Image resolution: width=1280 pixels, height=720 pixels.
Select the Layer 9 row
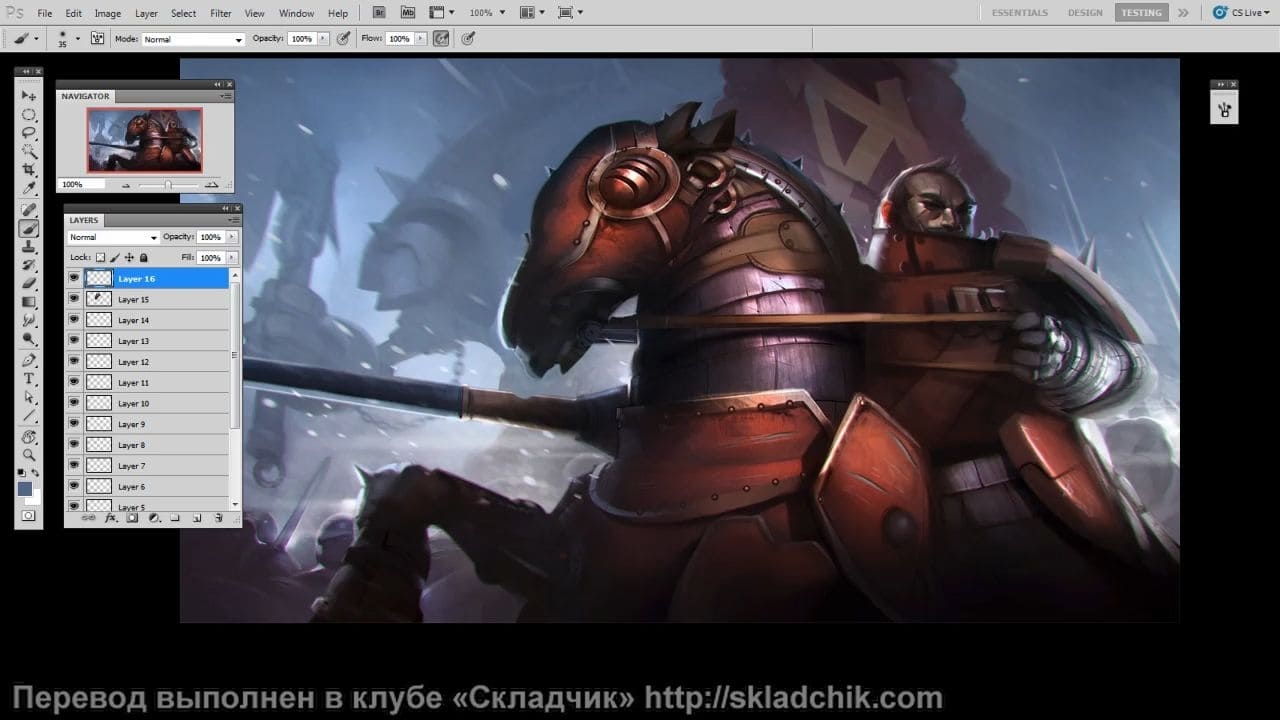point(148,424)
